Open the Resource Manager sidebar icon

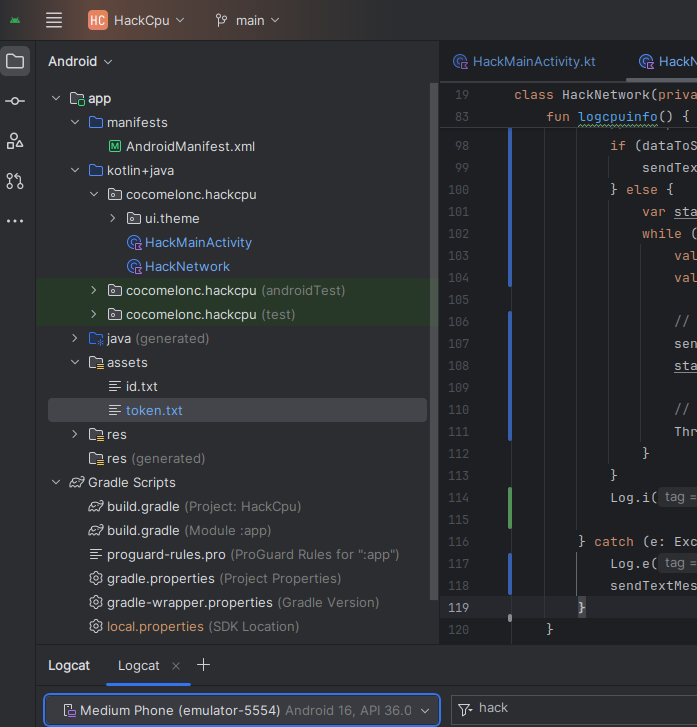15,141
